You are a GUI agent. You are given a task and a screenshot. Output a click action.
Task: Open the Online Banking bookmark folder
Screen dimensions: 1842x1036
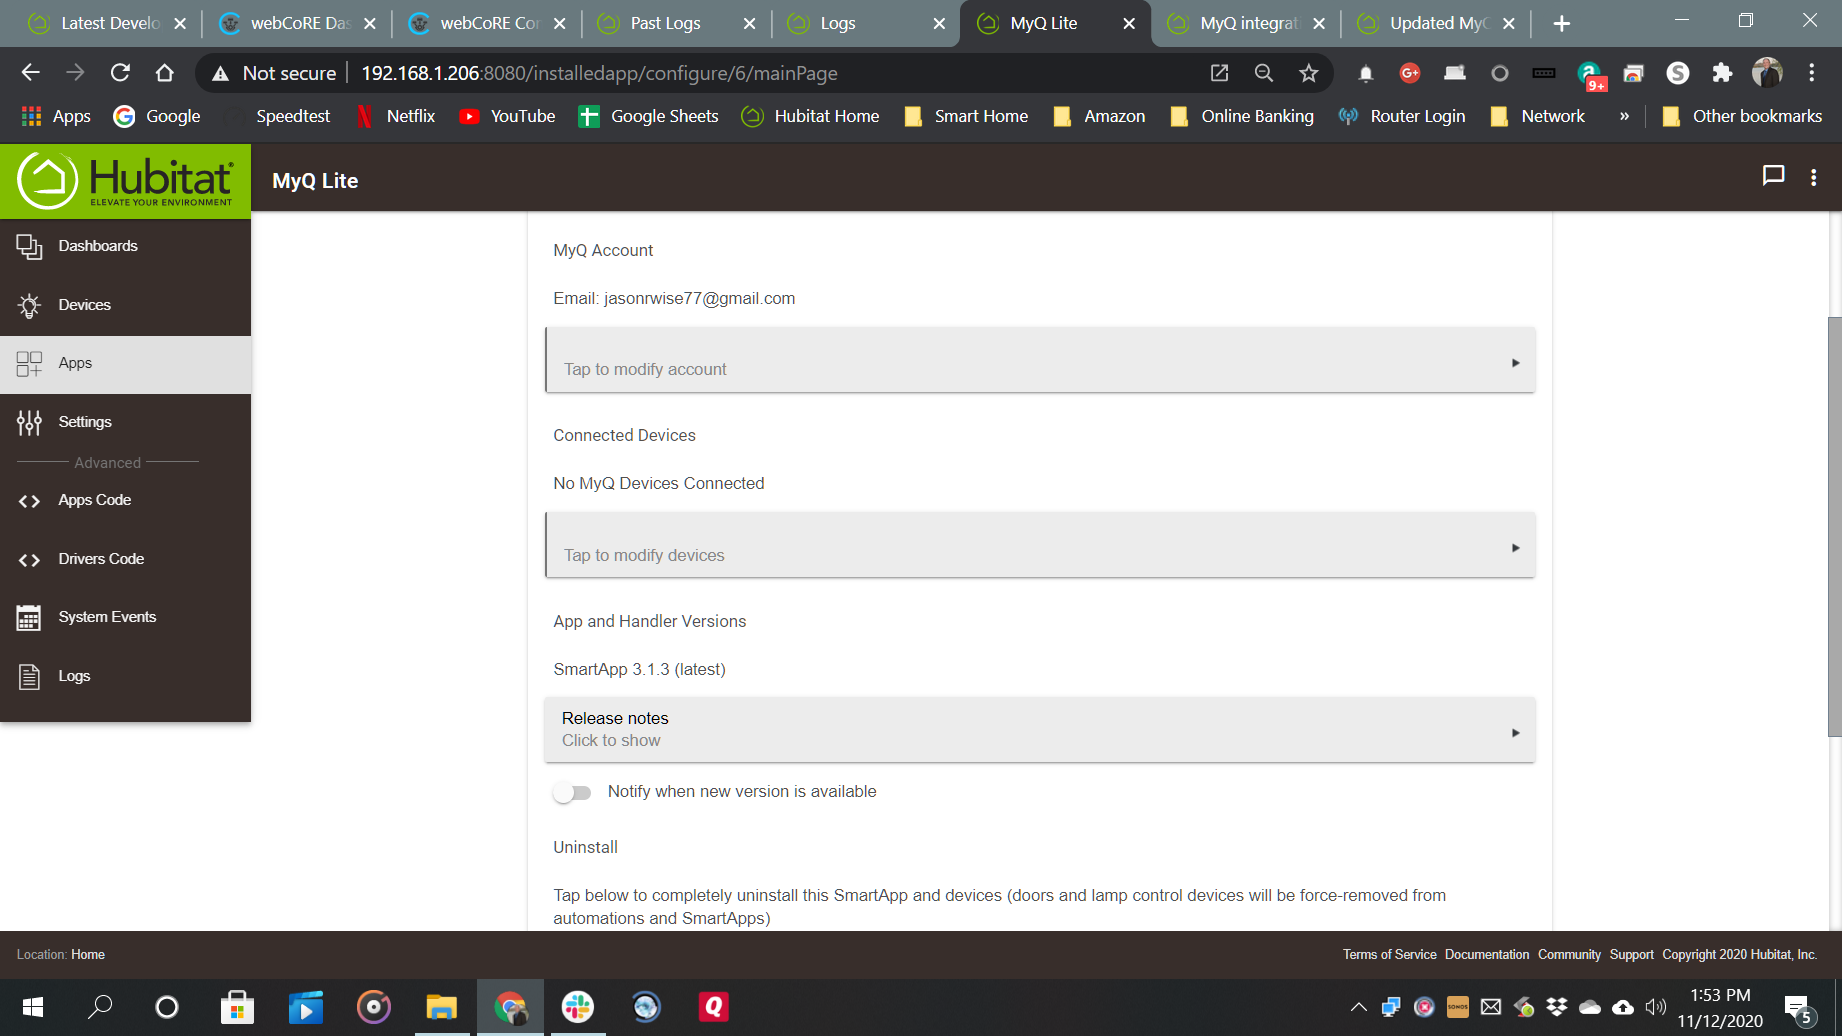click(x=1242, y=116)
